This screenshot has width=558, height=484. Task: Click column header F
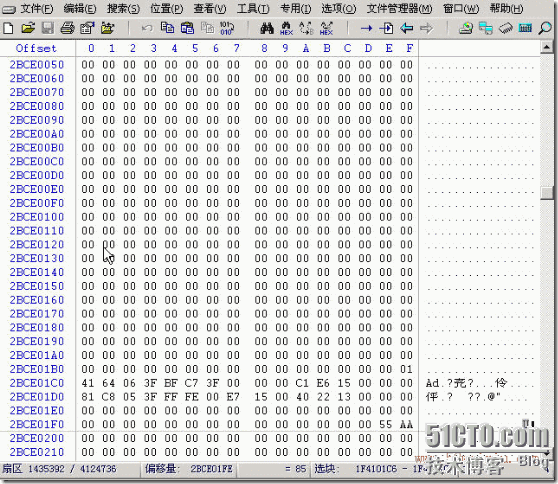coord(410,48)
